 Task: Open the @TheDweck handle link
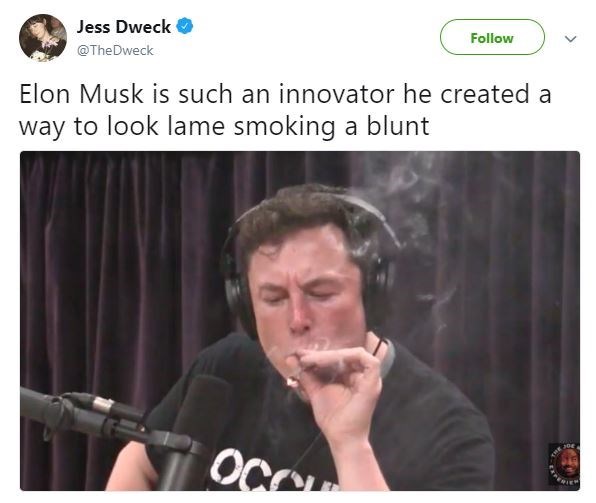point(115,51)
